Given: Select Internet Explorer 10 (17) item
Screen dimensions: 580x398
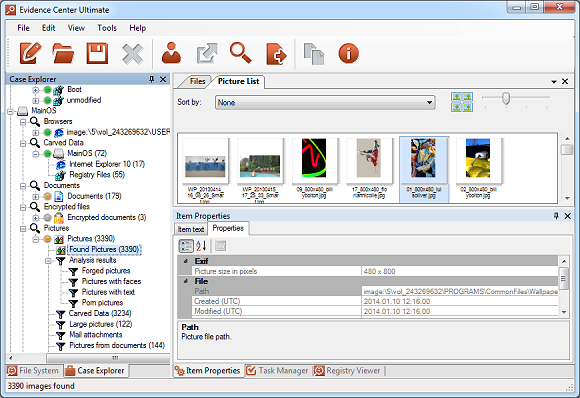Looking at the screenshot, I should point(107,164).
